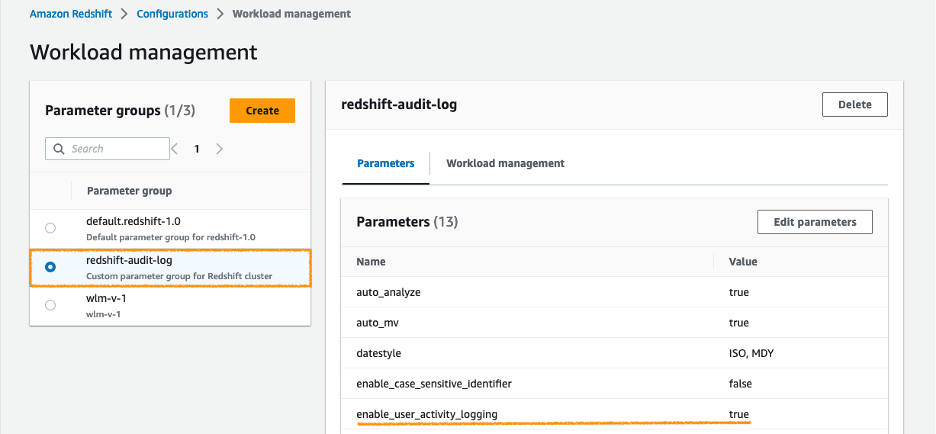Select the wlm-v-1 radio button
Viewport: 936px width, 434px height.
pos(51,305)
